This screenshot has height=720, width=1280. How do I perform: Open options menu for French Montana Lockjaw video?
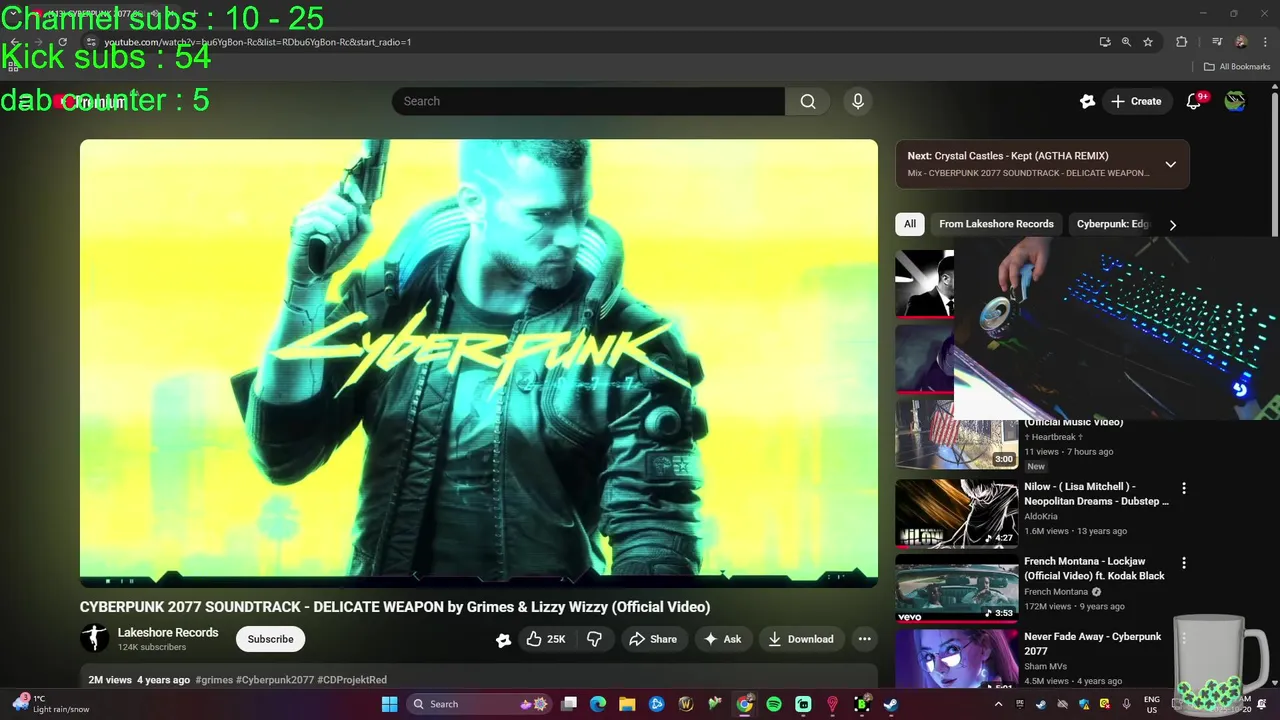[x=1184, y=563]
